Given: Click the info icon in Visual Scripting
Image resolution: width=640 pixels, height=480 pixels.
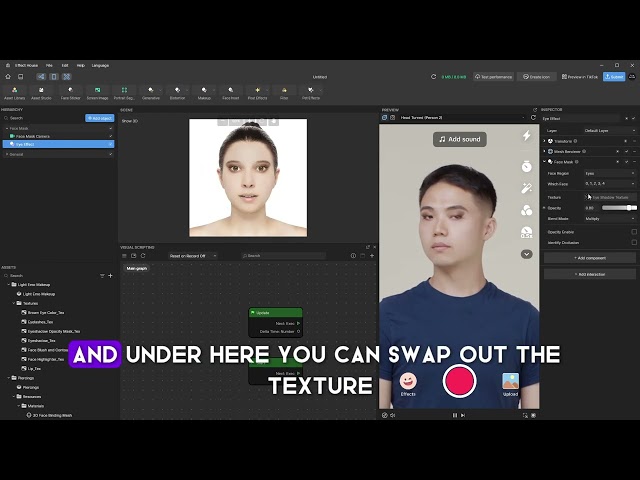Looking at the screenshot, I should [x=353, y=256].
